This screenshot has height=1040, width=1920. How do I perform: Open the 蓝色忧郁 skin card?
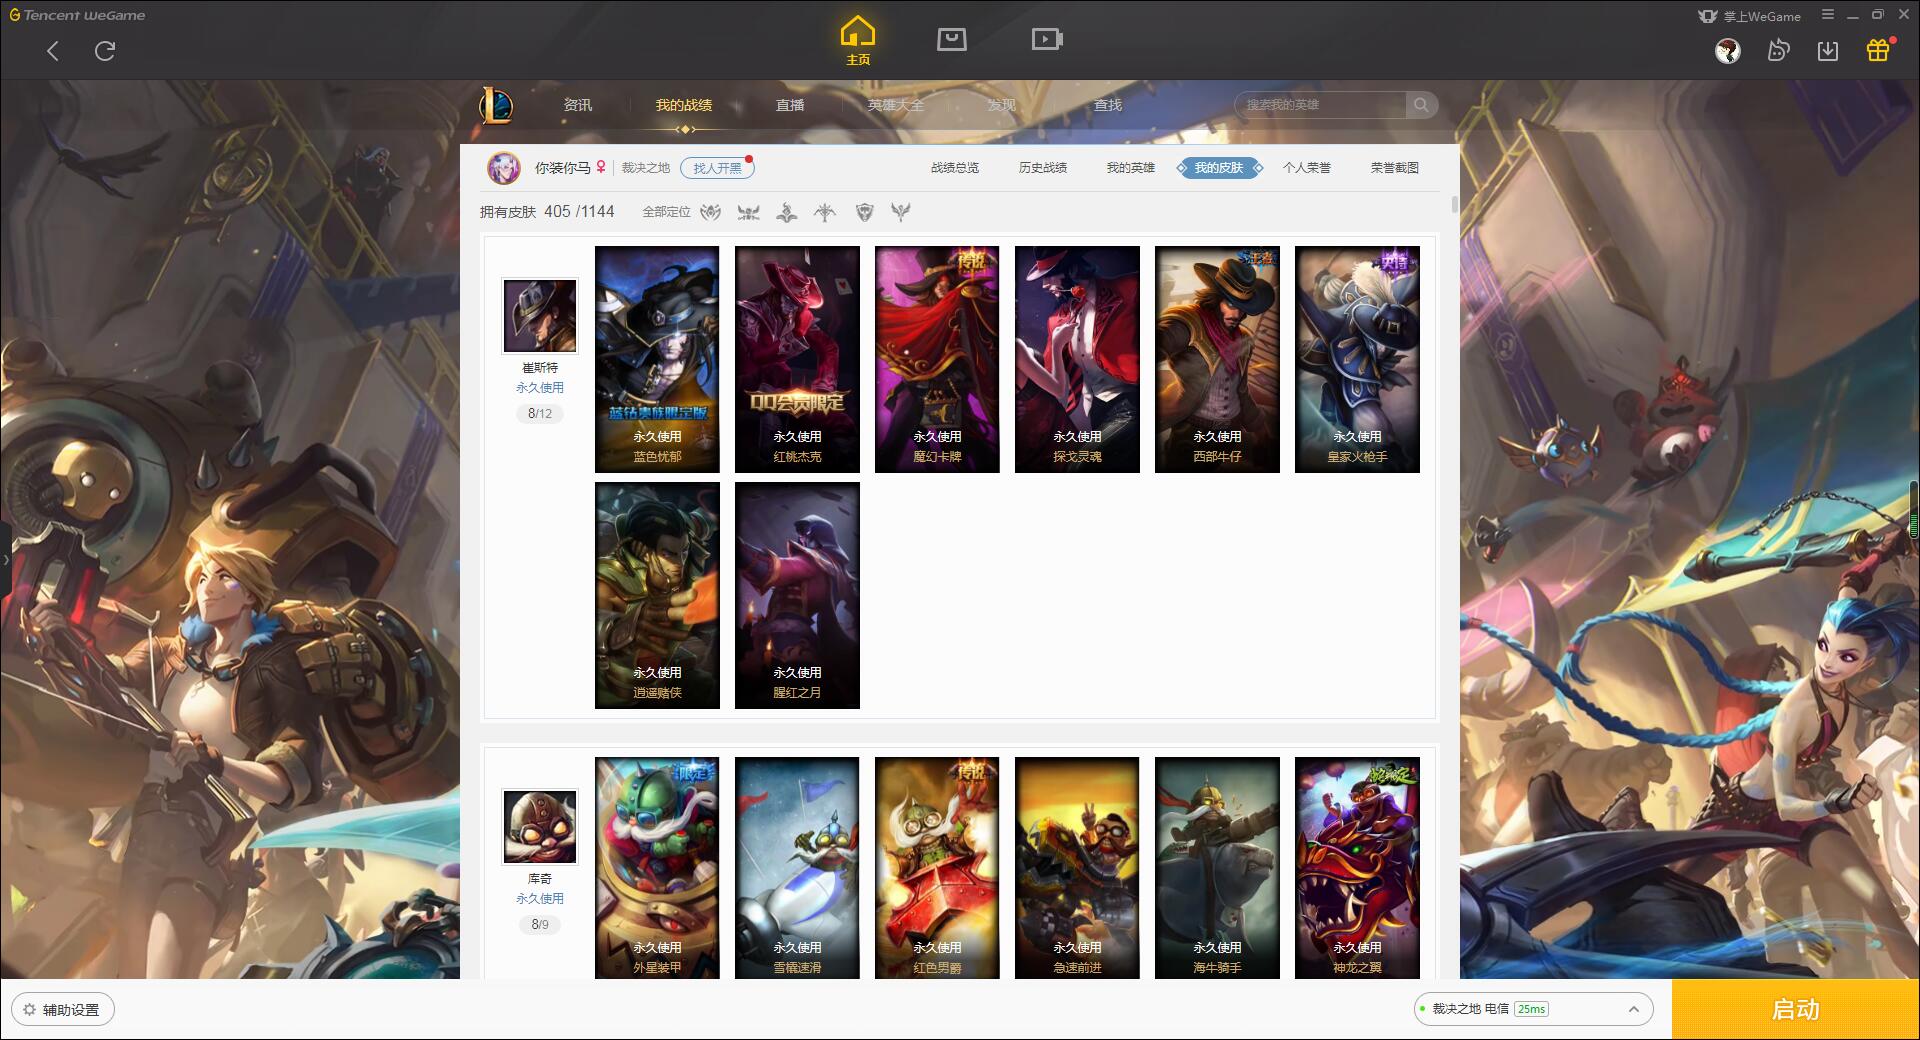[657, 359]
